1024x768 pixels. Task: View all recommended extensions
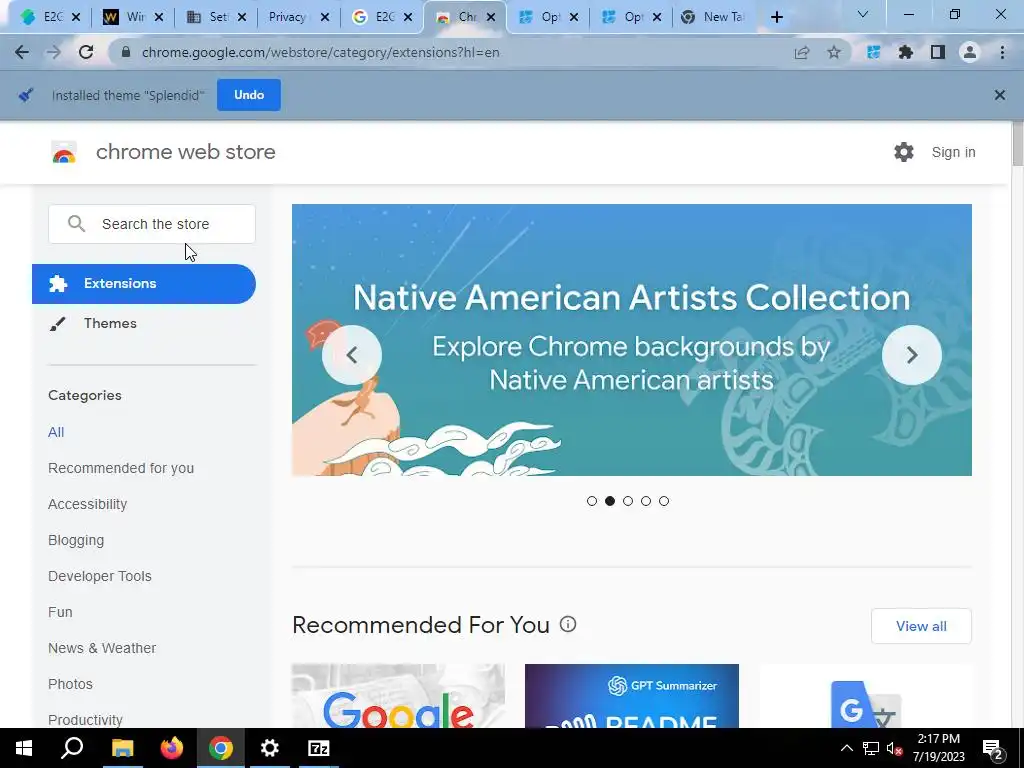tap(921, 626)
